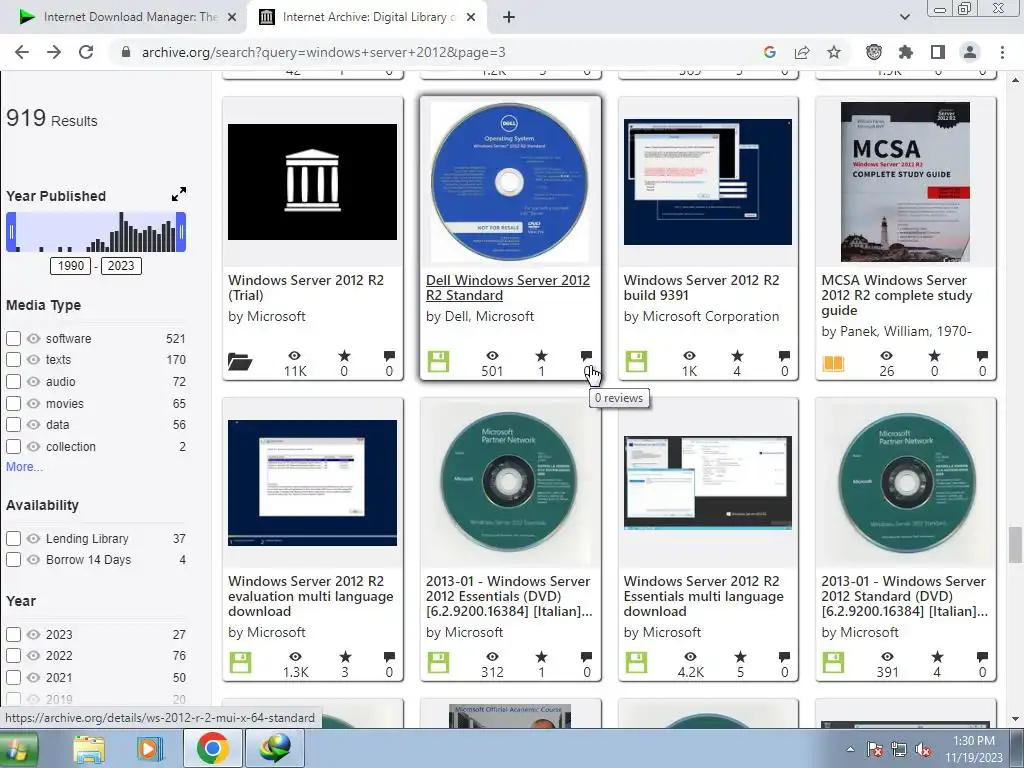The width and height of the screenshot is (1024, 768).
Task: Click the 2023 end year field
Action: click(x=121, y=266)
